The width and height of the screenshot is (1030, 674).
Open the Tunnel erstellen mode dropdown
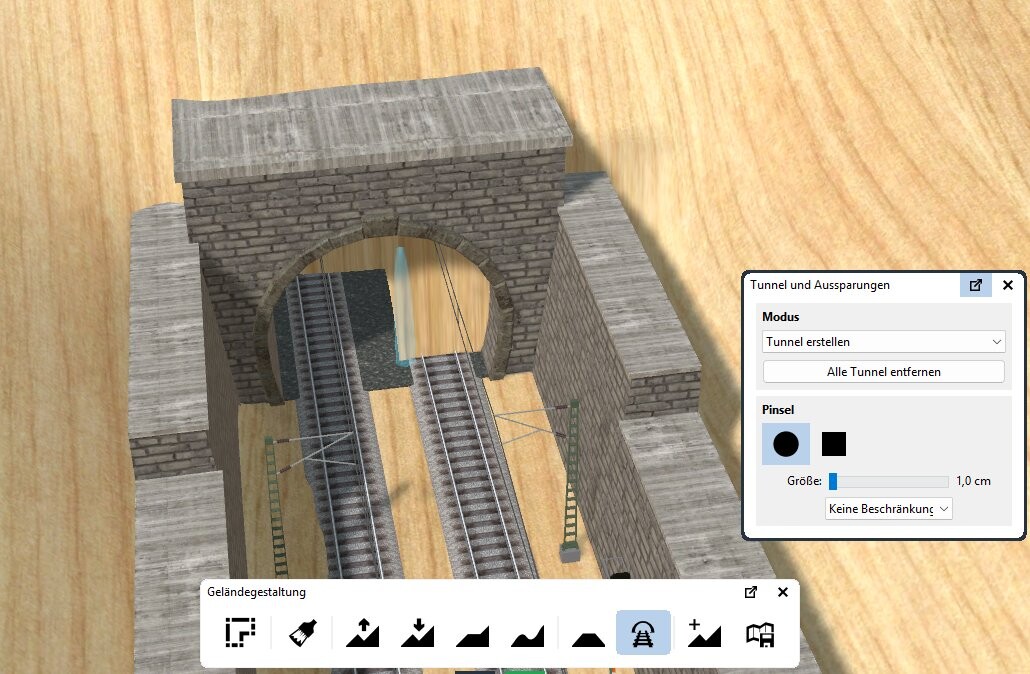pyautogui.click(x=883, y=342)
